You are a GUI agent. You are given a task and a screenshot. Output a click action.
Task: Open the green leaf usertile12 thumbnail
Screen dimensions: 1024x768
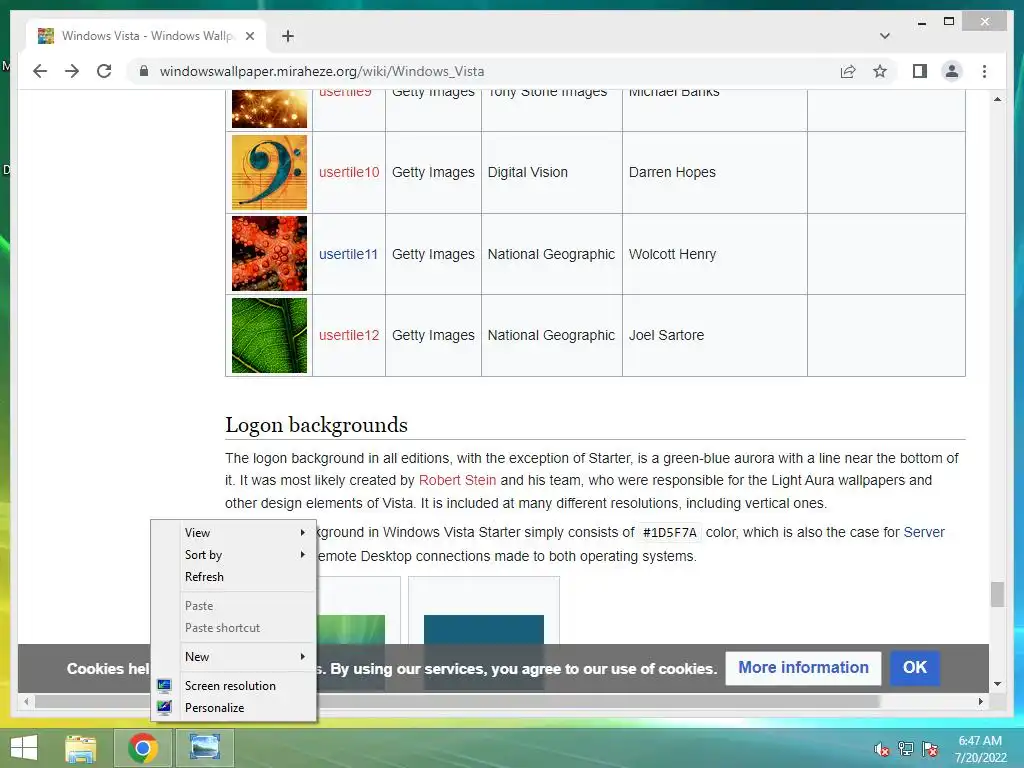269,336
